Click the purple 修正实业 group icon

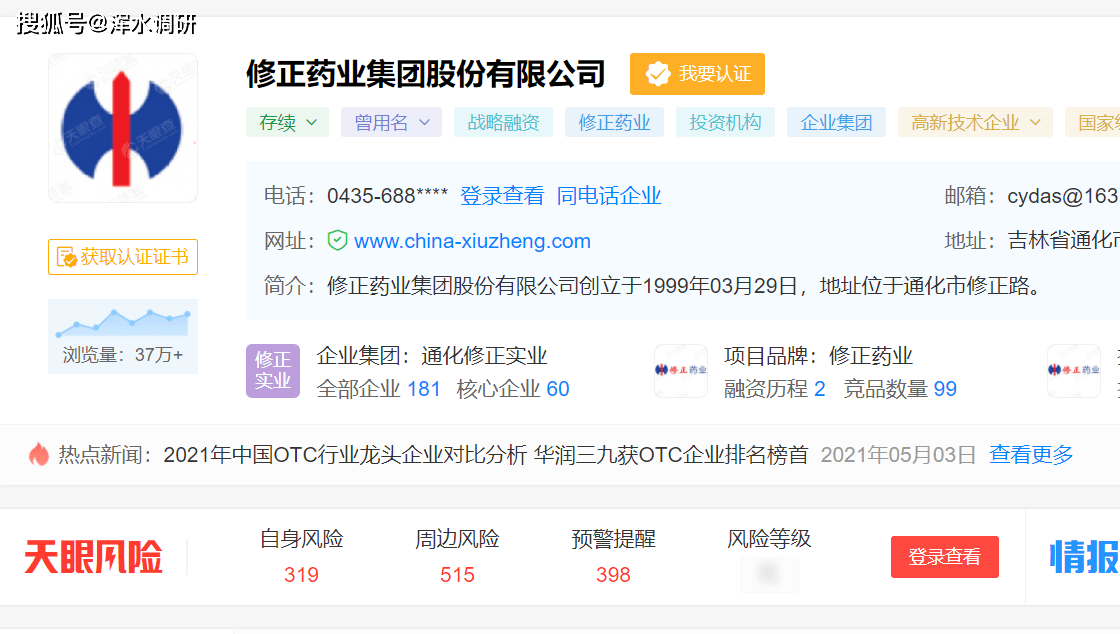(x=273, y=371)
